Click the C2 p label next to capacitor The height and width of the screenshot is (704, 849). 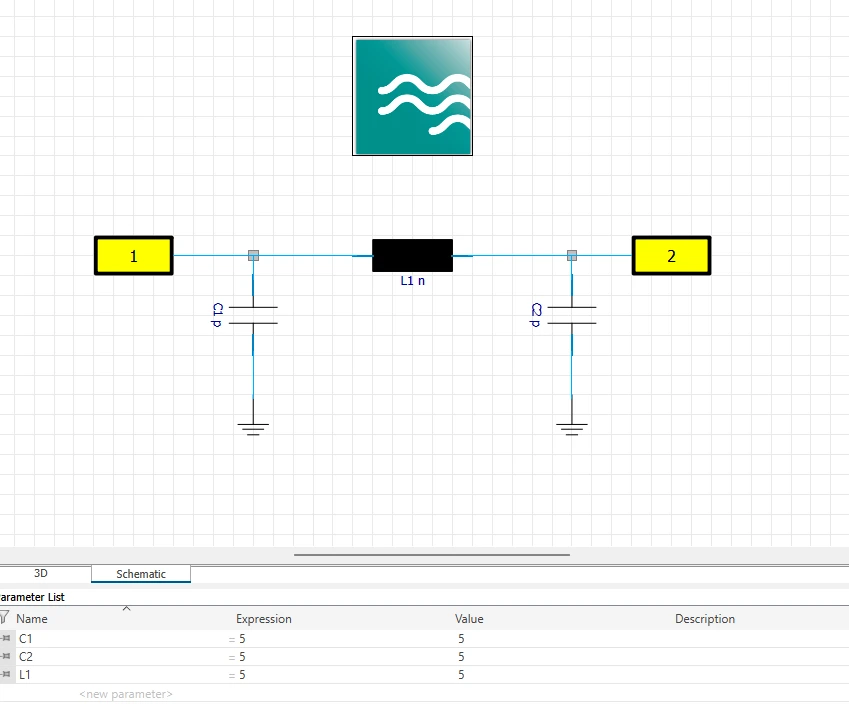[536, 315]
